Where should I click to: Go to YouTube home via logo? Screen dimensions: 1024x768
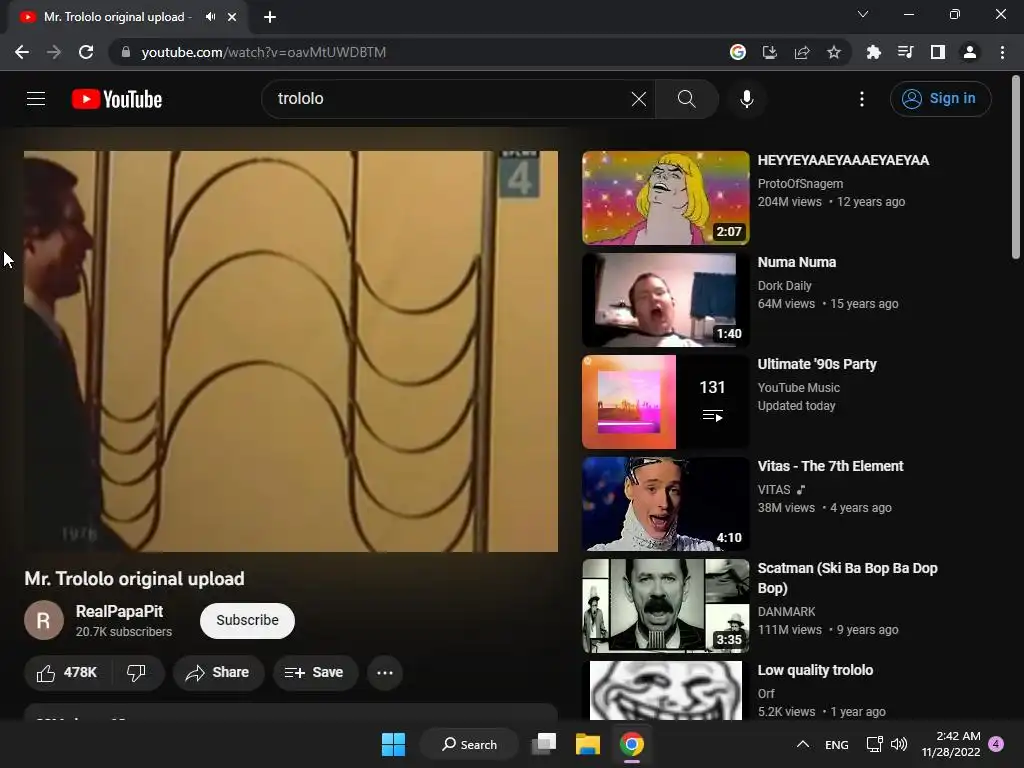(x=117, y=99)
